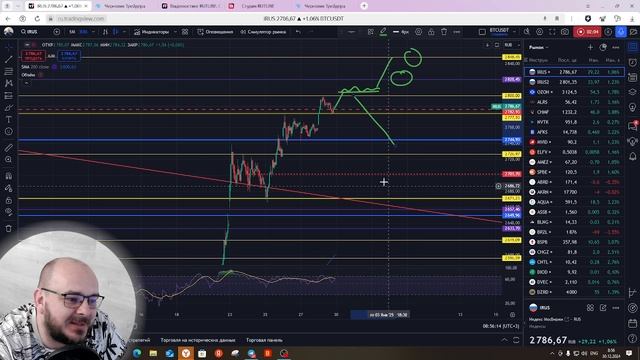Delete the selected drawing in the floating toolbar

pyautogui.click(x=444, y=32)
